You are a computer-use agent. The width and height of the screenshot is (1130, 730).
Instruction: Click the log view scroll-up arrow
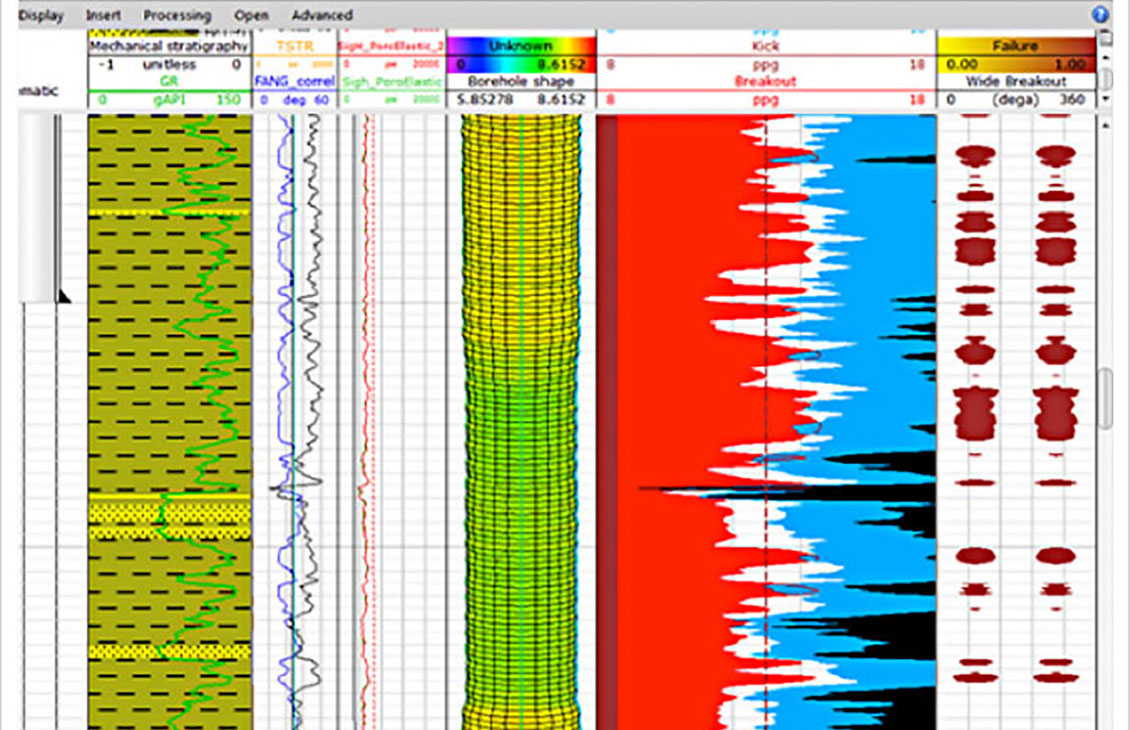tap(1105, 124)
